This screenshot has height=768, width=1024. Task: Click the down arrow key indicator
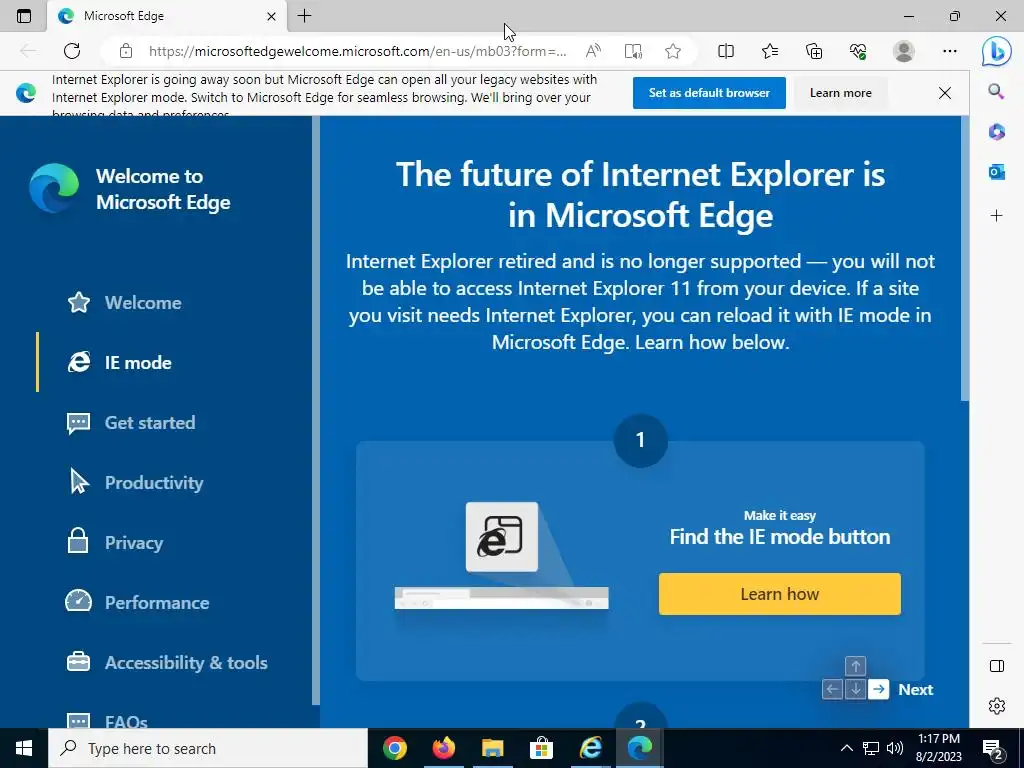[x=855, y=689]
